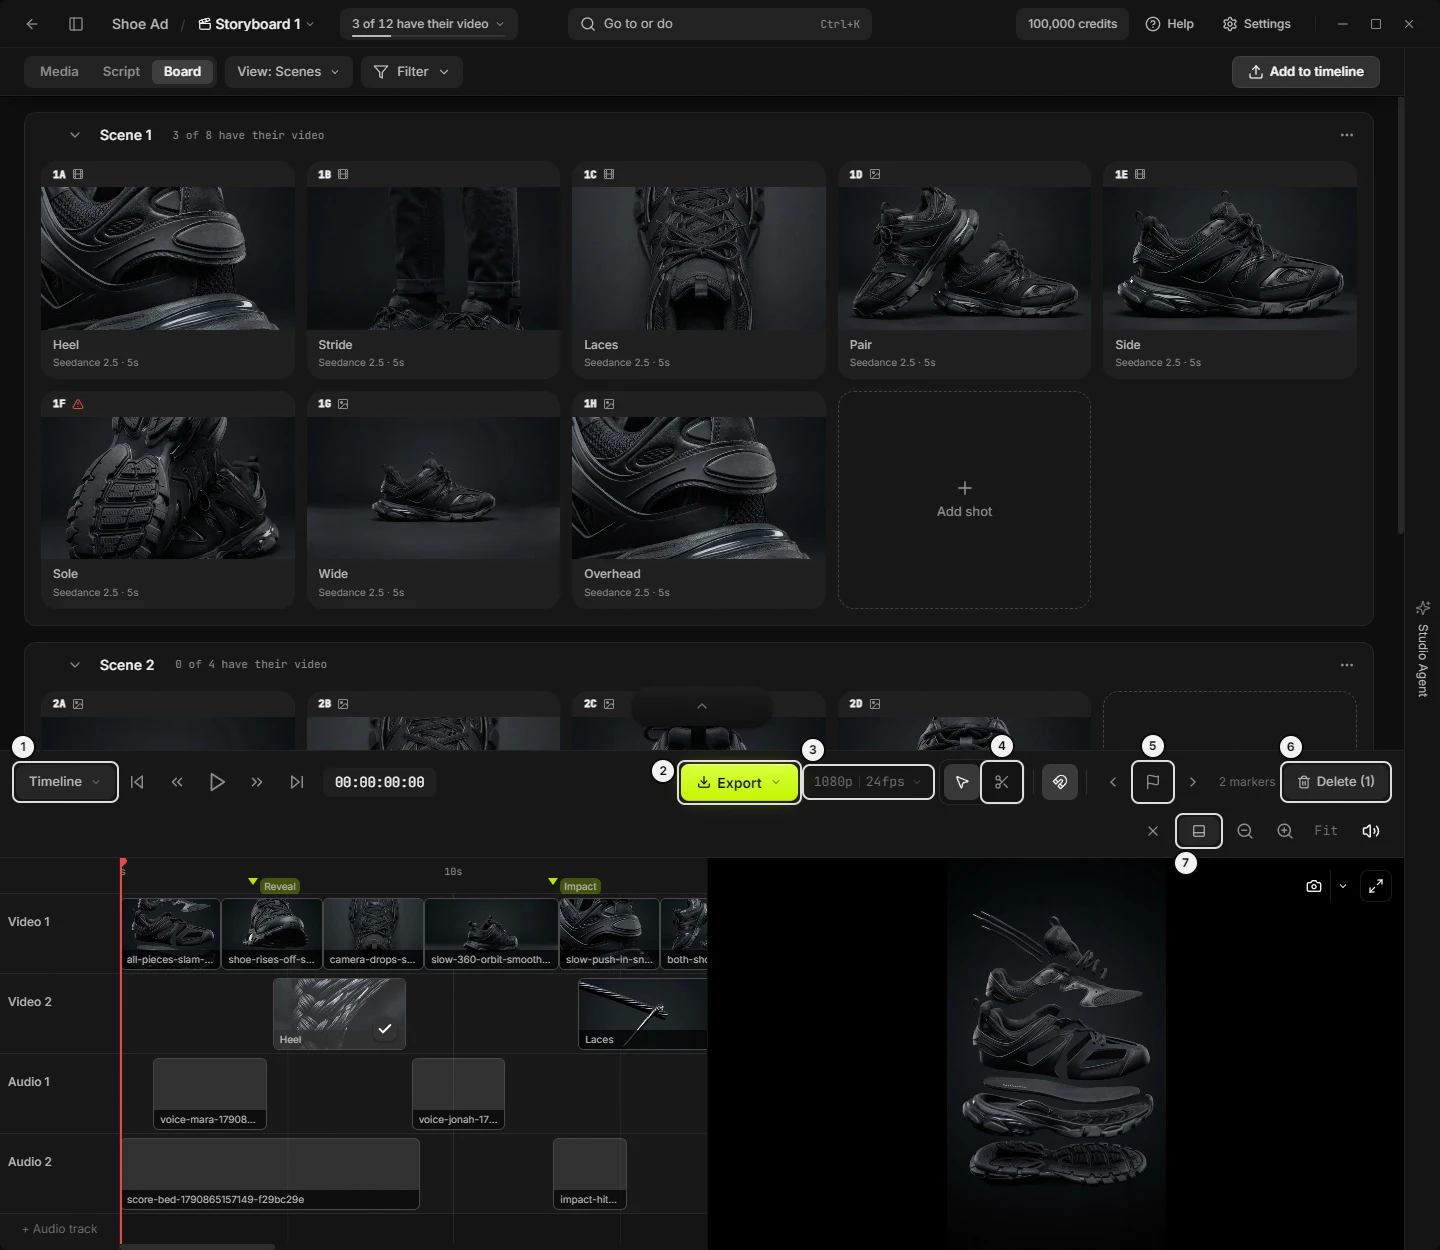Go back with the top-left arrow icon
Screen dimensions: 1440x1250
(x=32, y=24)
